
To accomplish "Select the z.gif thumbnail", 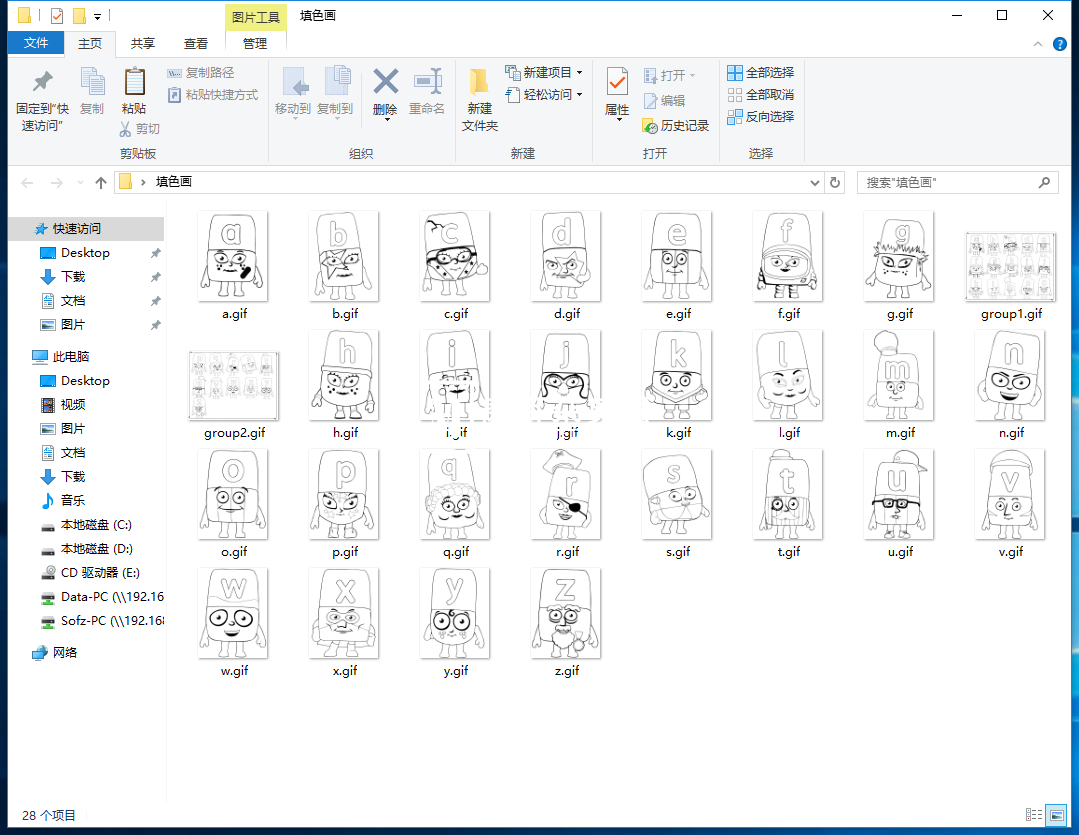I will tap(566, 613).
